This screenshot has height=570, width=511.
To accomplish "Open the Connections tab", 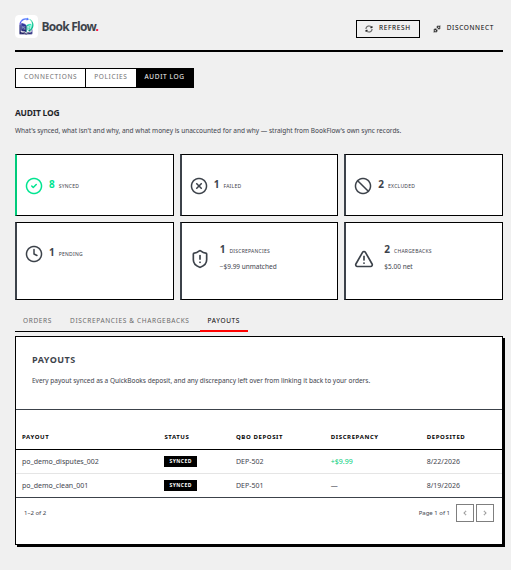I will click(51, 77).
